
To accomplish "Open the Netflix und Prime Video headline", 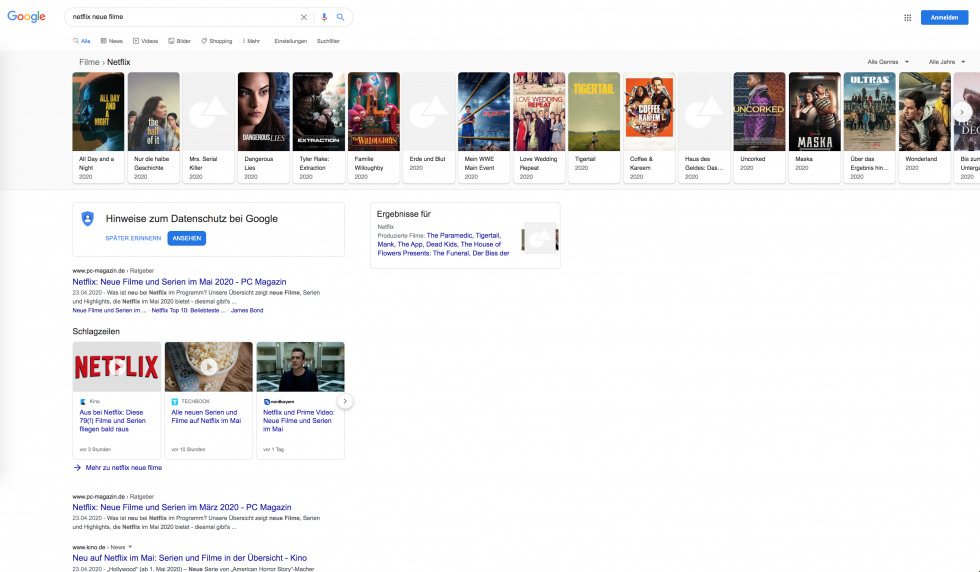I will (x=299, y=421).
